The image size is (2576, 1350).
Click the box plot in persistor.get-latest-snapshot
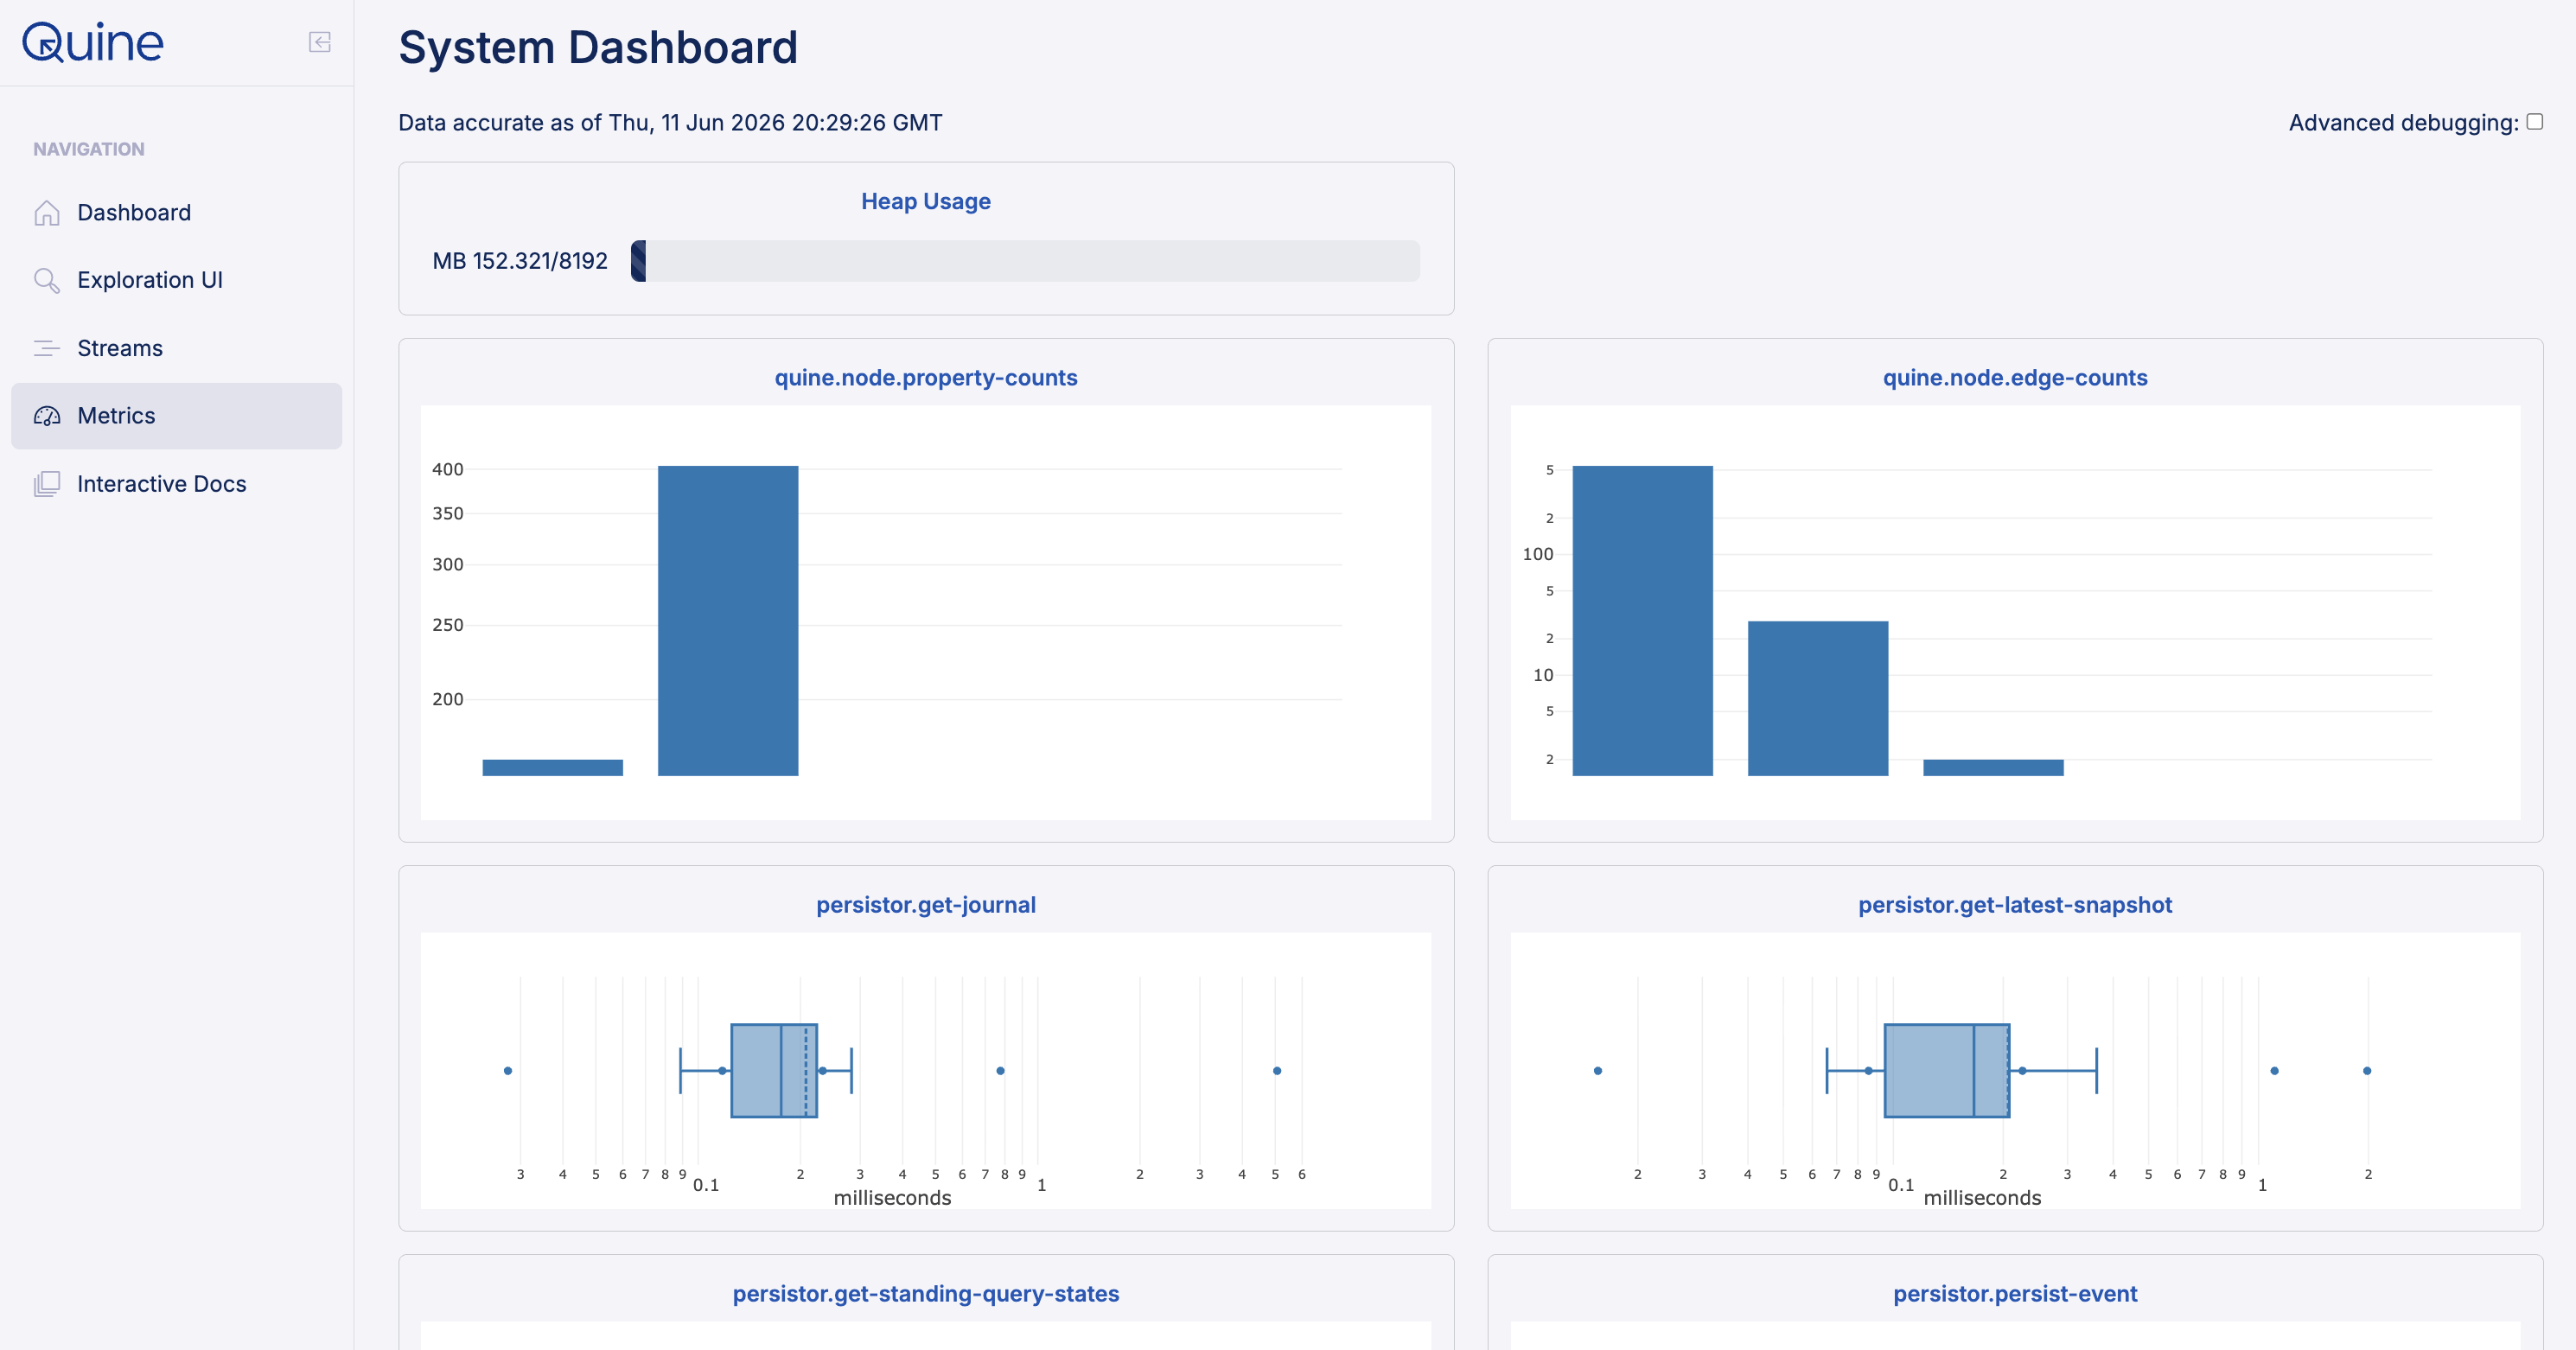pyautogui.click(x=1947, y=1071)
